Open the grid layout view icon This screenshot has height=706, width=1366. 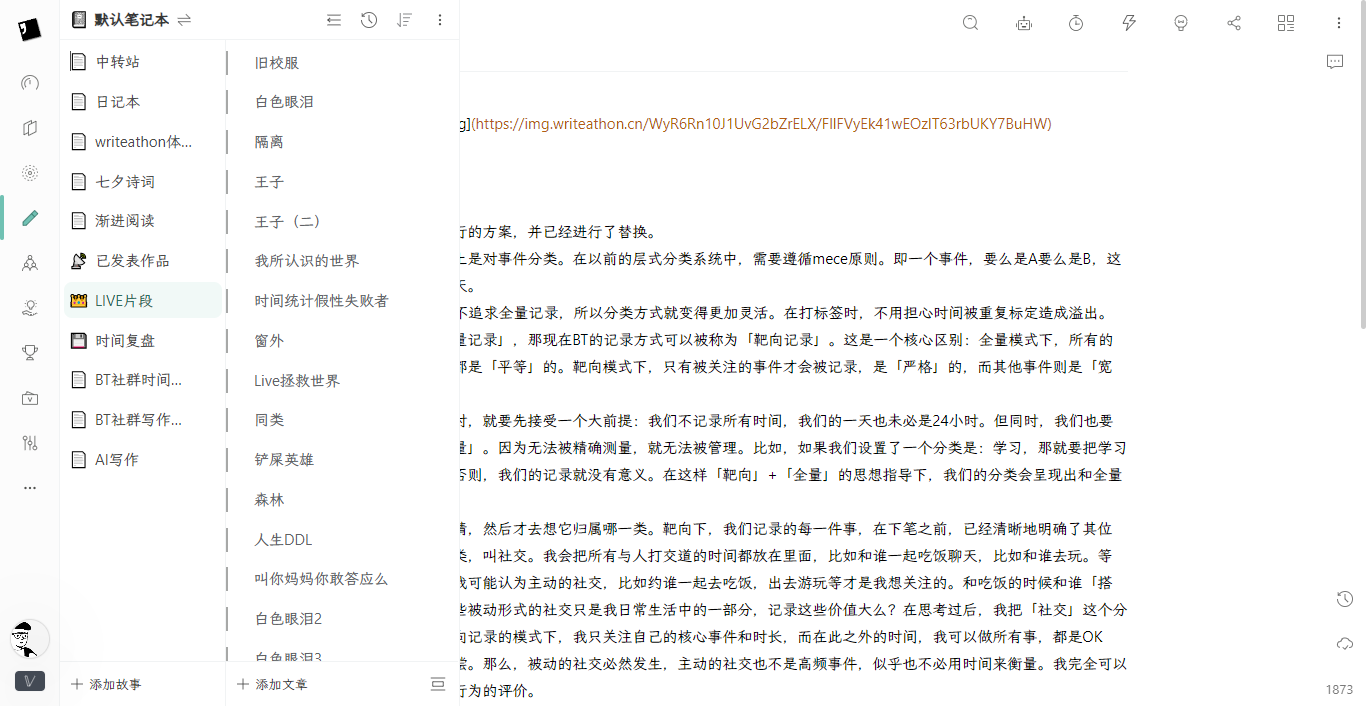(x=1286, y=23)
